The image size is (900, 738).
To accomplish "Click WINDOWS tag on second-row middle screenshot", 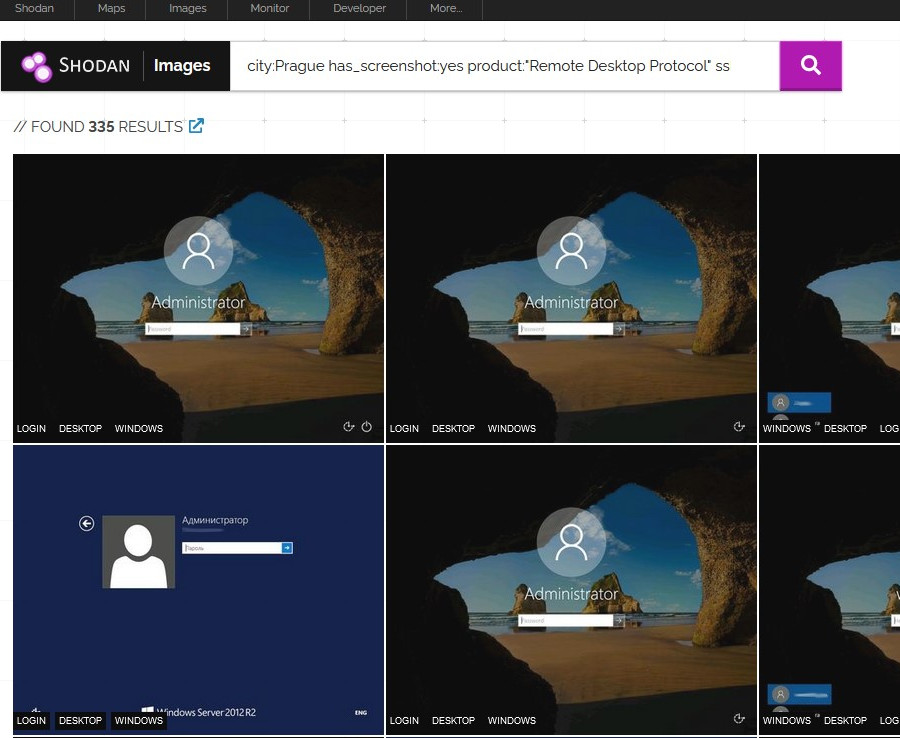I will pos(512,720).
